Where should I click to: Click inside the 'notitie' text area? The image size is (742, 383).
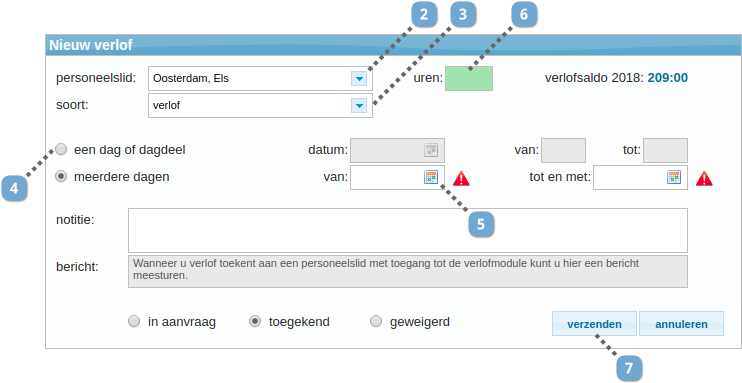[x=408, y=231]
